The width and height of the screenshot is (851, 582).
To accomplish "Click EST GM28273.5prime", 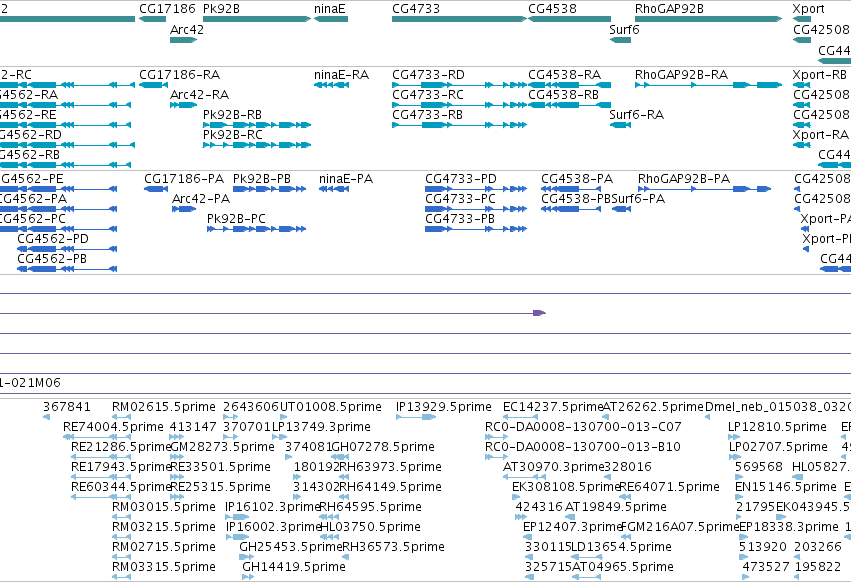I will click(223, 447).
